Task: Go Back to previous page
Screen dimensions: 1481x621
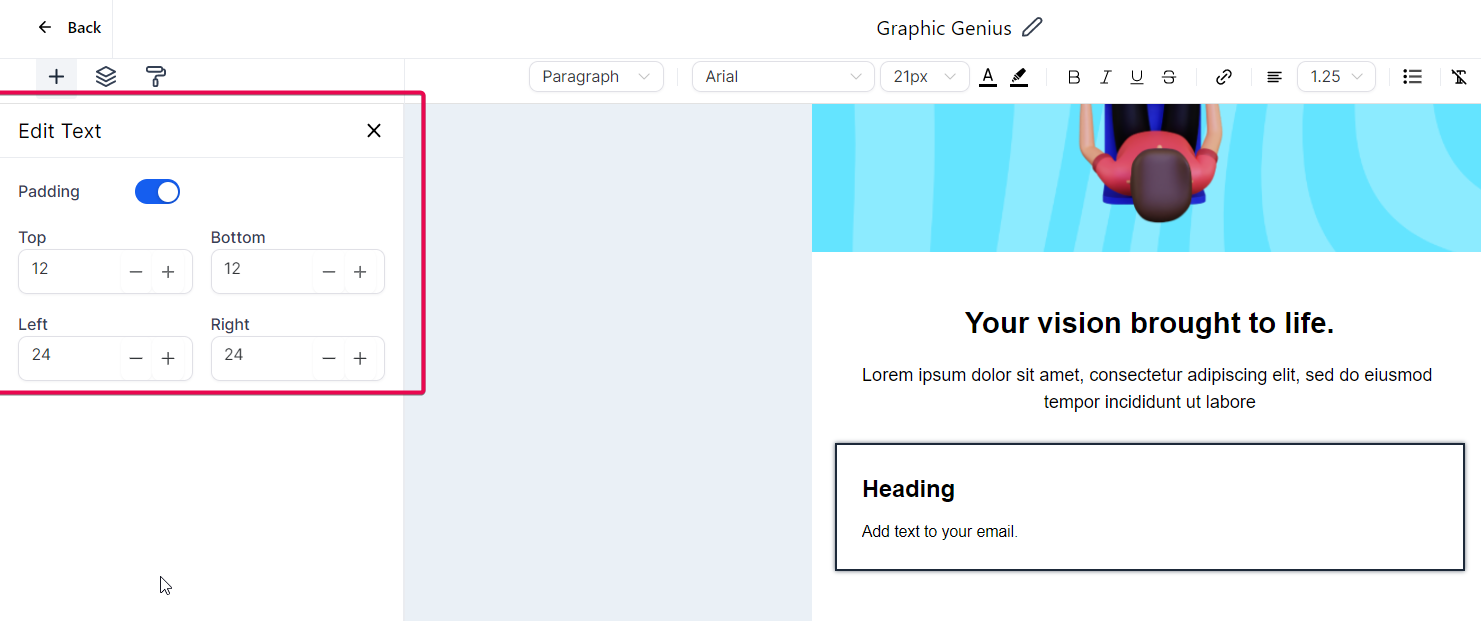Action: (69, 28)
